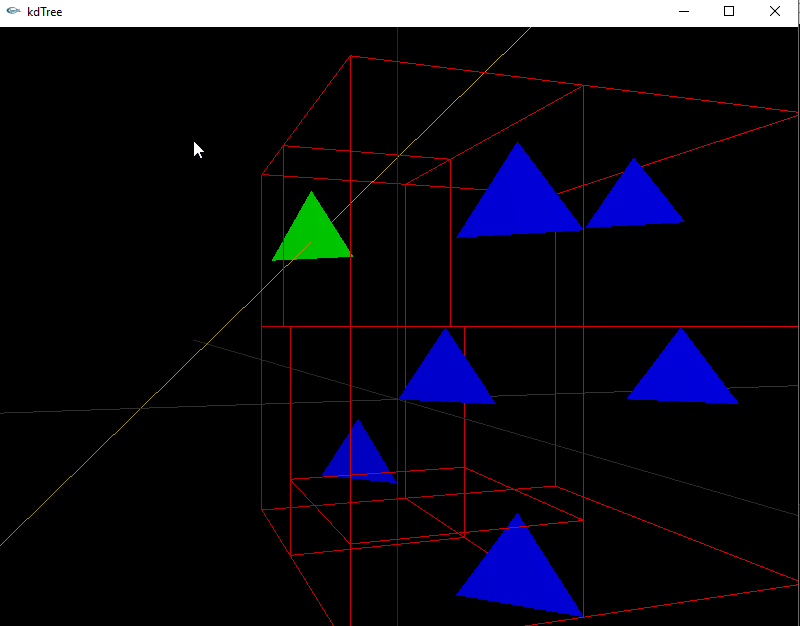Minimize the kdTree window
Viewport: 800px width, 626px height.
coord(684,12)
